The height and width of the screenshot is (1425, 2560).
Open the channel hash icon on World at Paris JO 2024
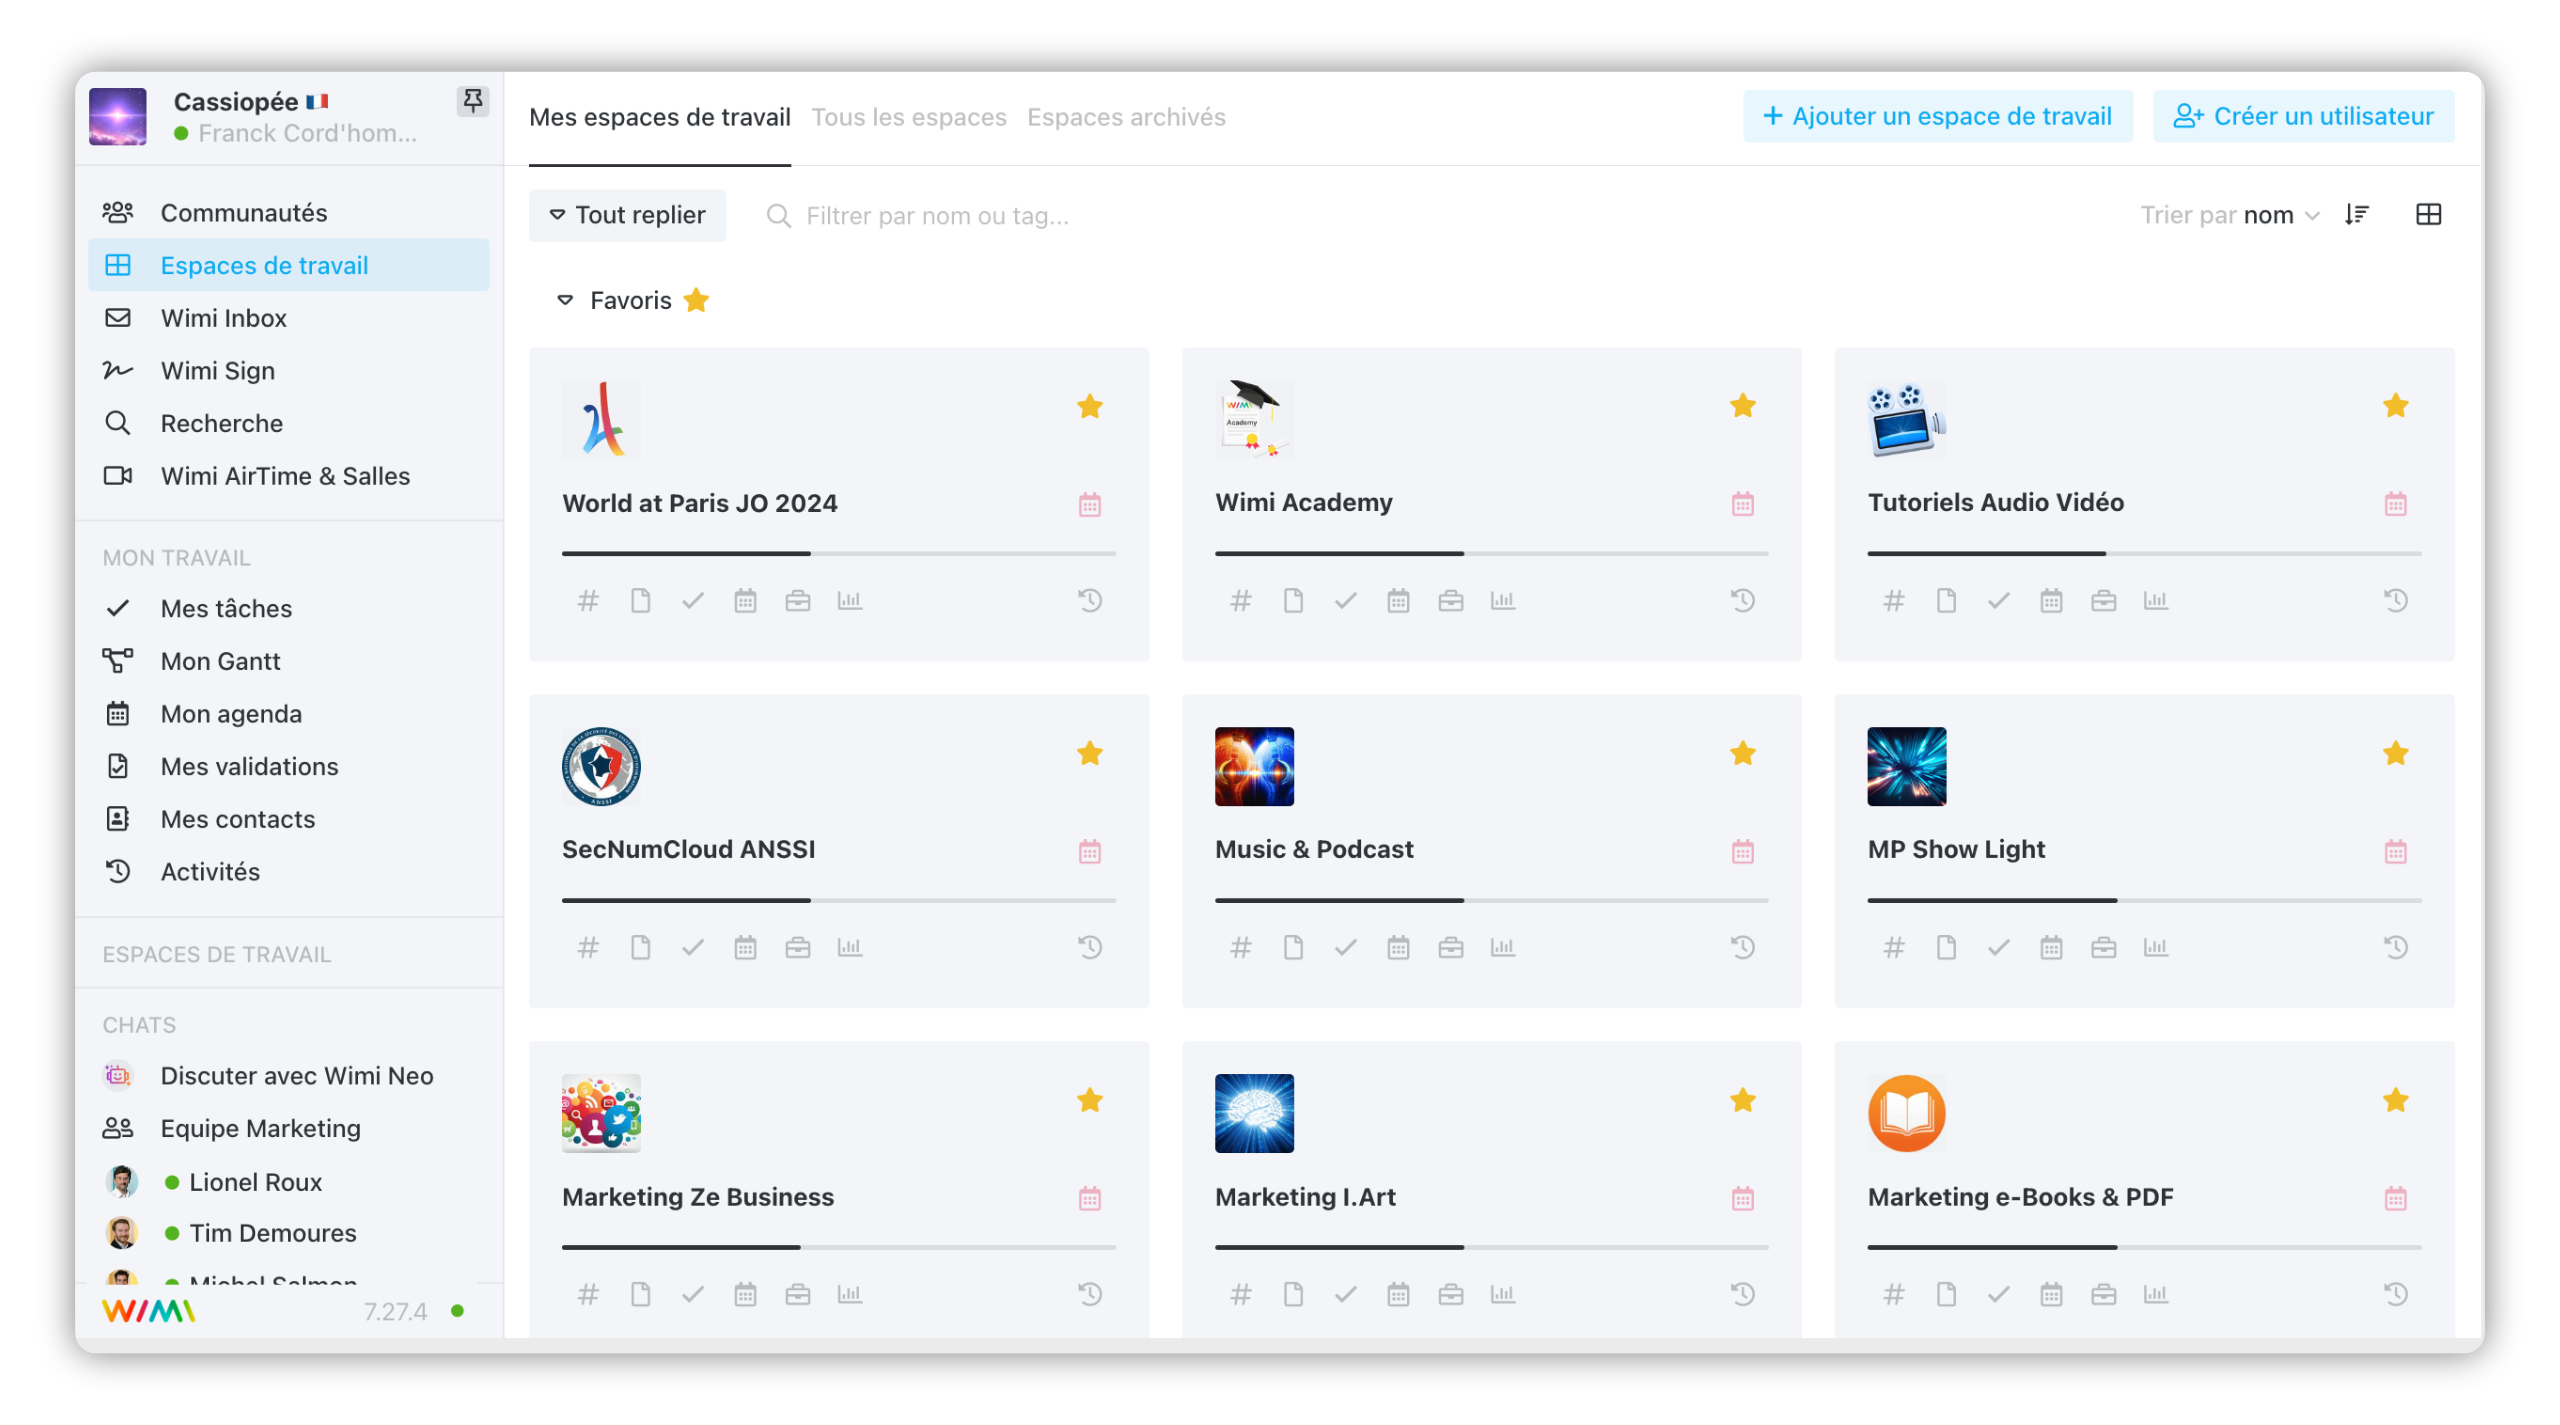point(588,600)
